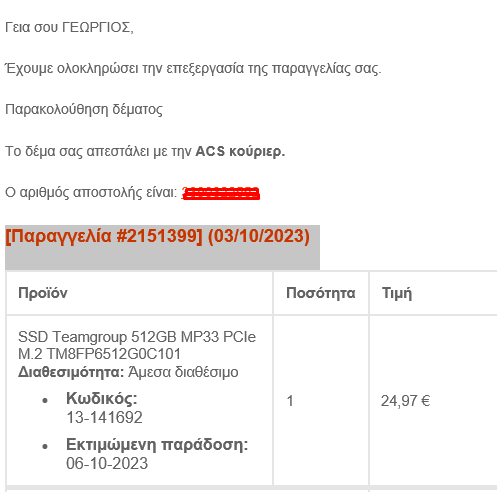497x492 pixels.
Task: Click the Άμεσα διαθέσιμο availability text
Action: (183, 372)
